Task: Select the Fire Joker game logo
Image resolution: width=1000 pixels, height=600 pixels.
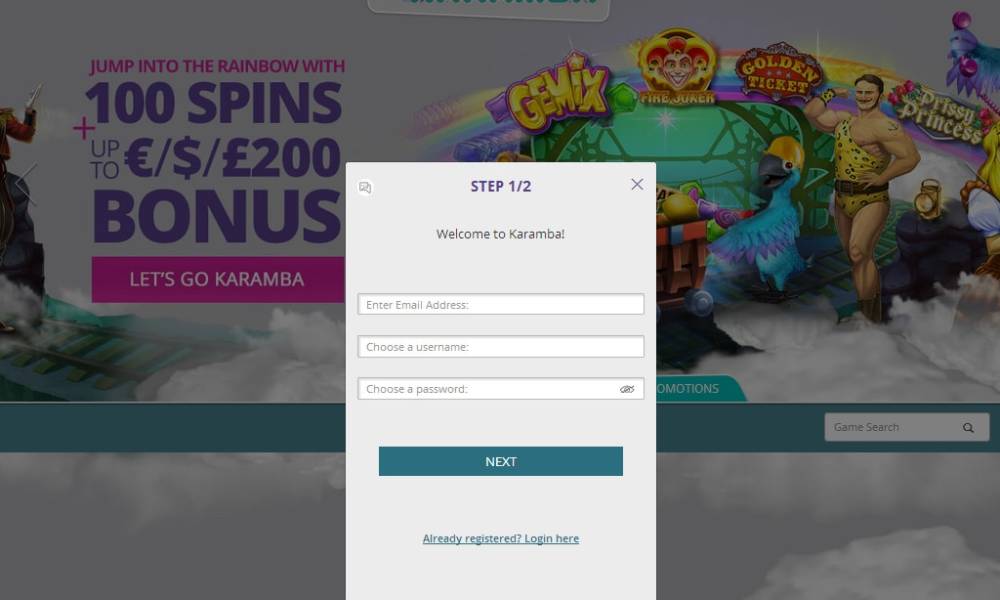Action: tap(677, 66)
